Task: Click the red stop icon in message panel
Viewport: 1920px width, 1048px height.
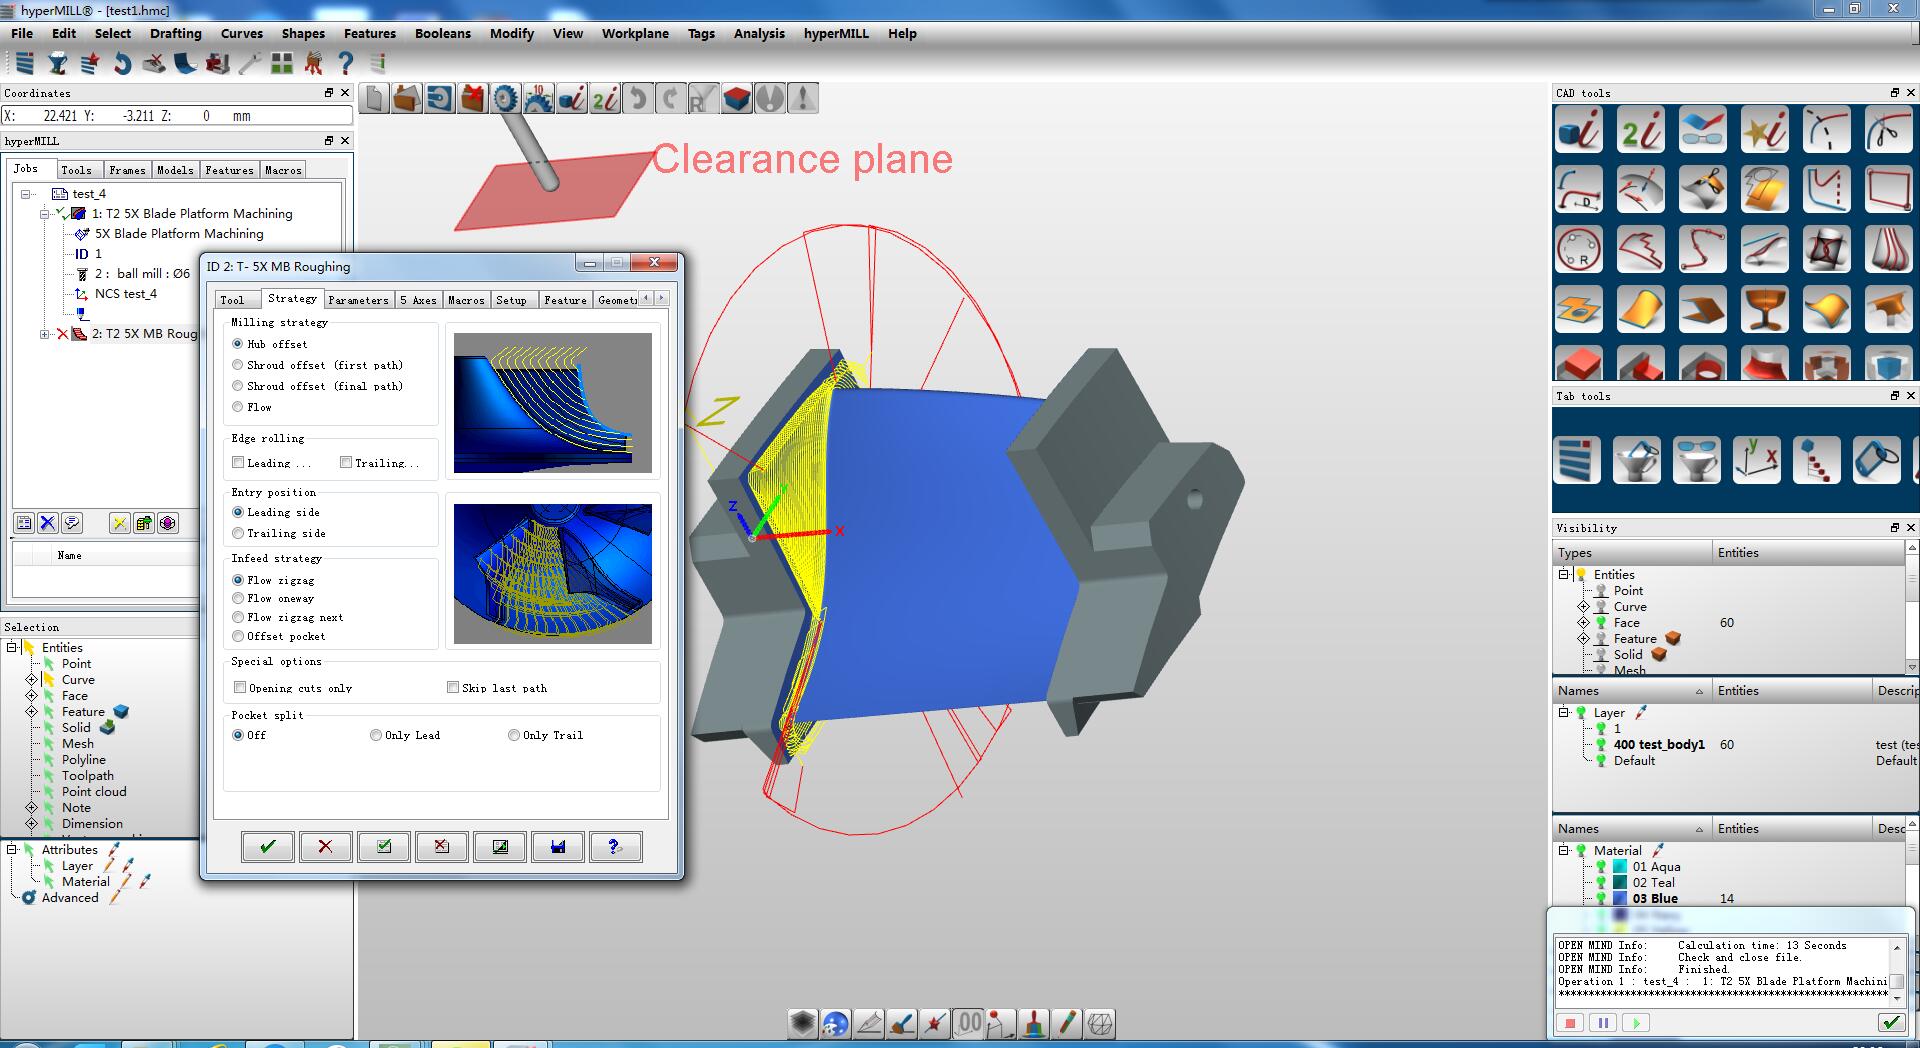Action: click(x=1570, y=1023)
